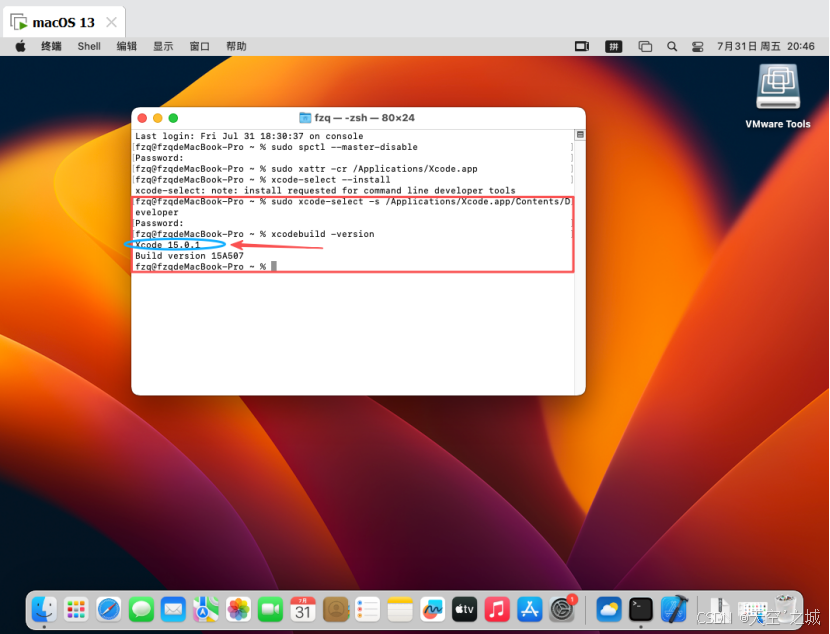Open Spotlight search in menu bar

click(x=672, y=47)
